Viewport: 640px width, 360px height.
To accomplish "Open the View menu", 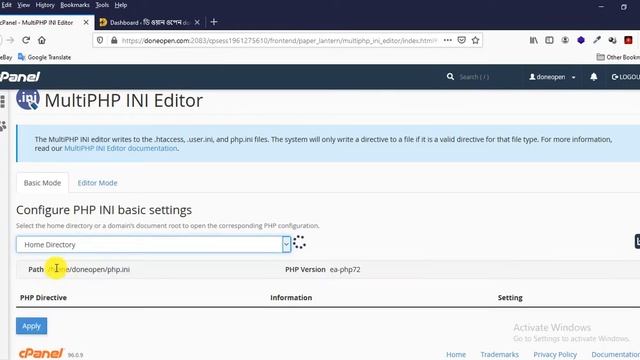I will click(24, 5).
